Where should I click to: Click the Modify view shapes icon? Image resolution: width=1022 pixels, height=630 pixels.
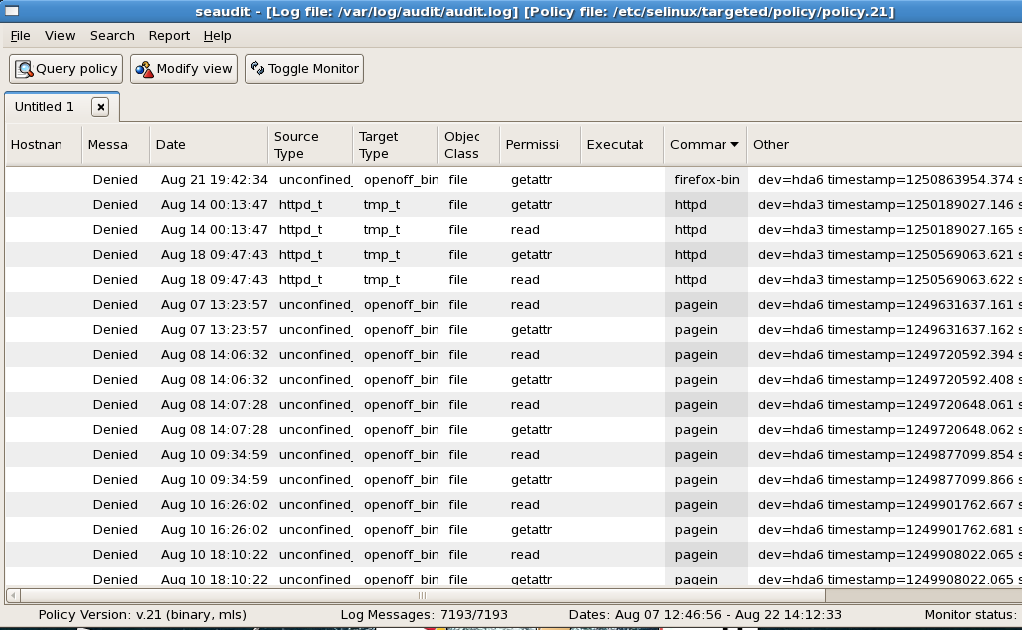(144, 69)
